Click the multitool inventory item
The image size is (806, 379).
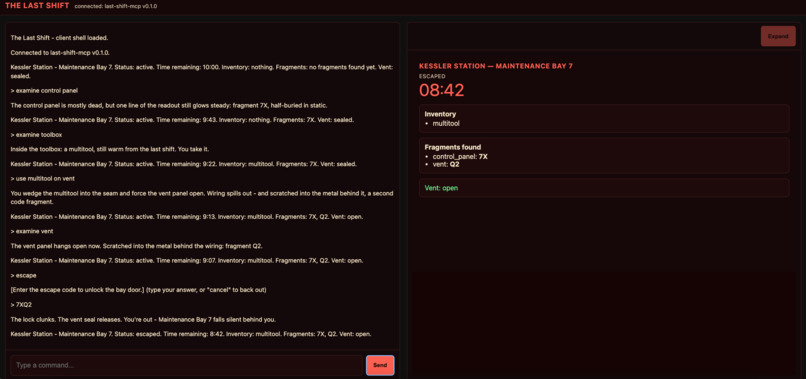446,123
